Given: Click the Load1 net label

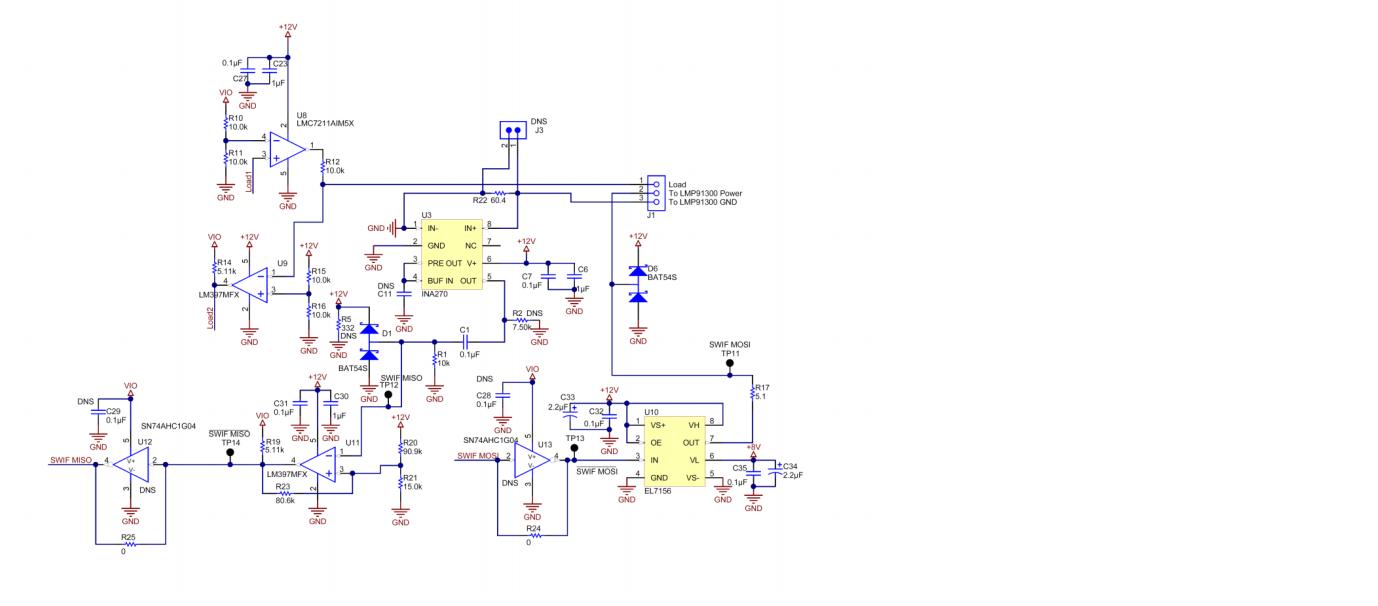Looking at the screenshot, I should [252, 179].
